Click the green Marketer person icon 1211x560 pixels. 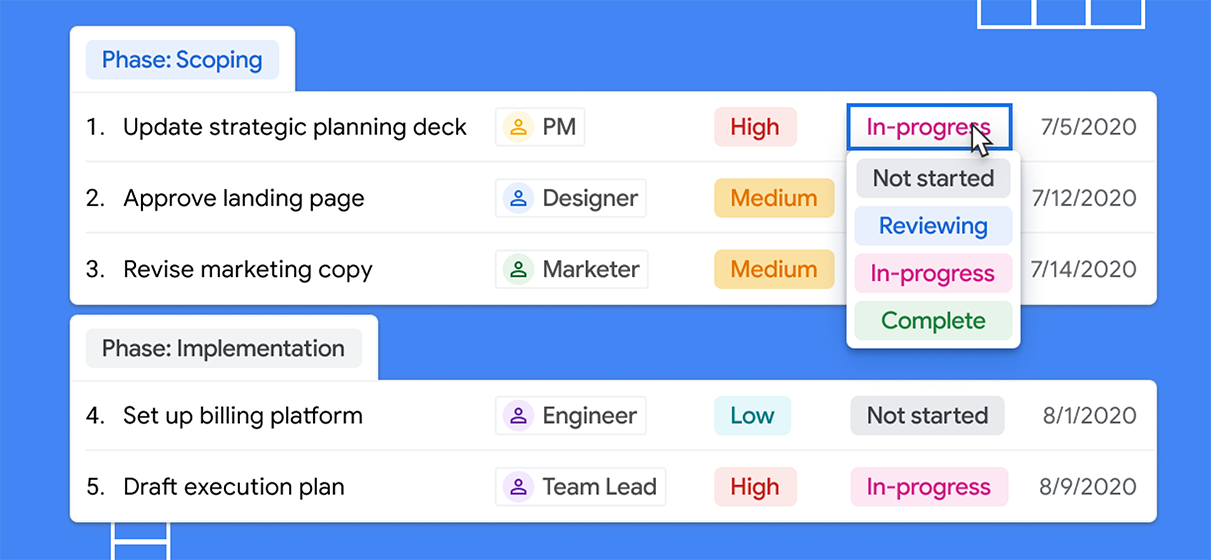(518, 269)
